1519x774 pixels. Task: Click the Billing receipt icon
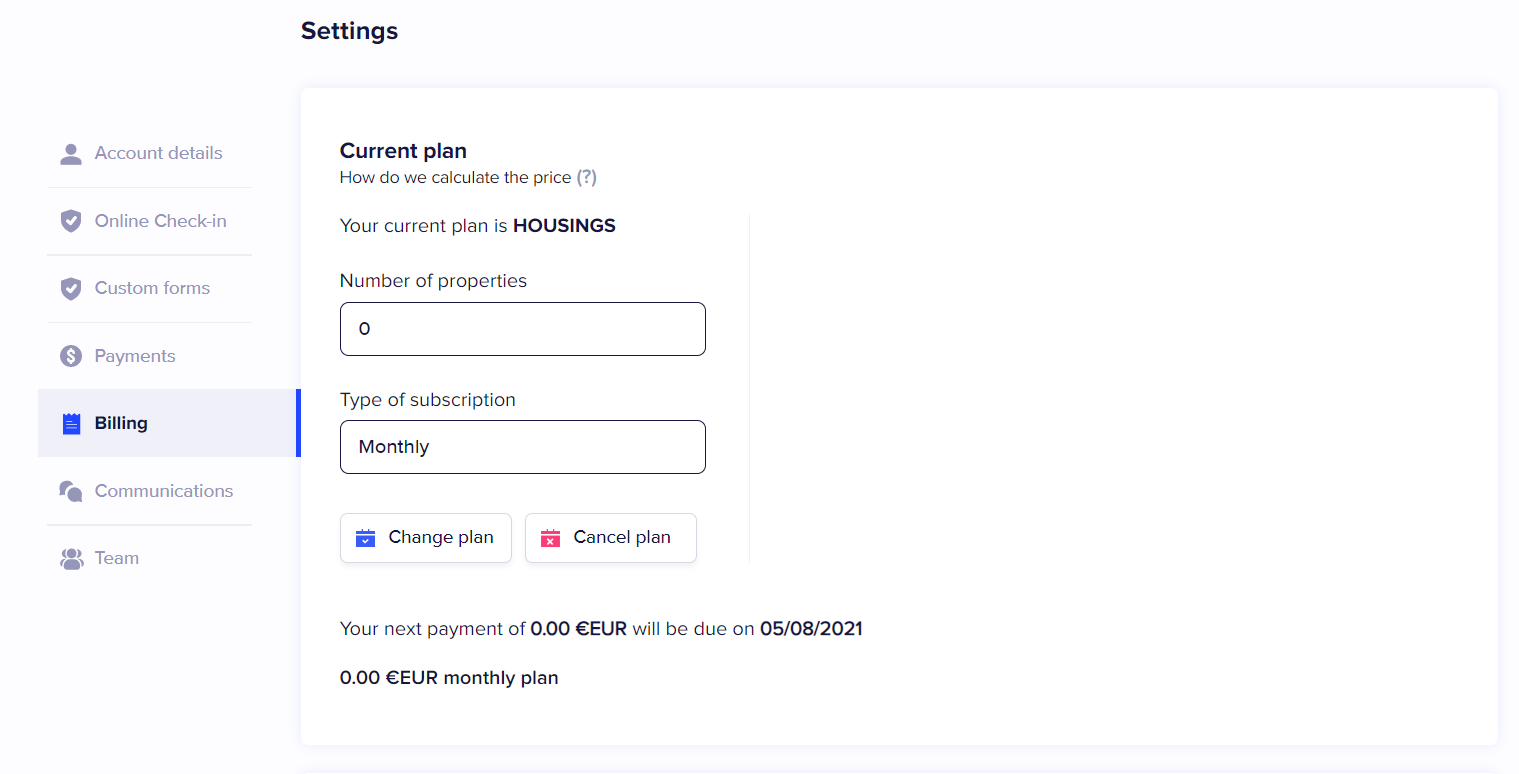[x=71, y=424]
